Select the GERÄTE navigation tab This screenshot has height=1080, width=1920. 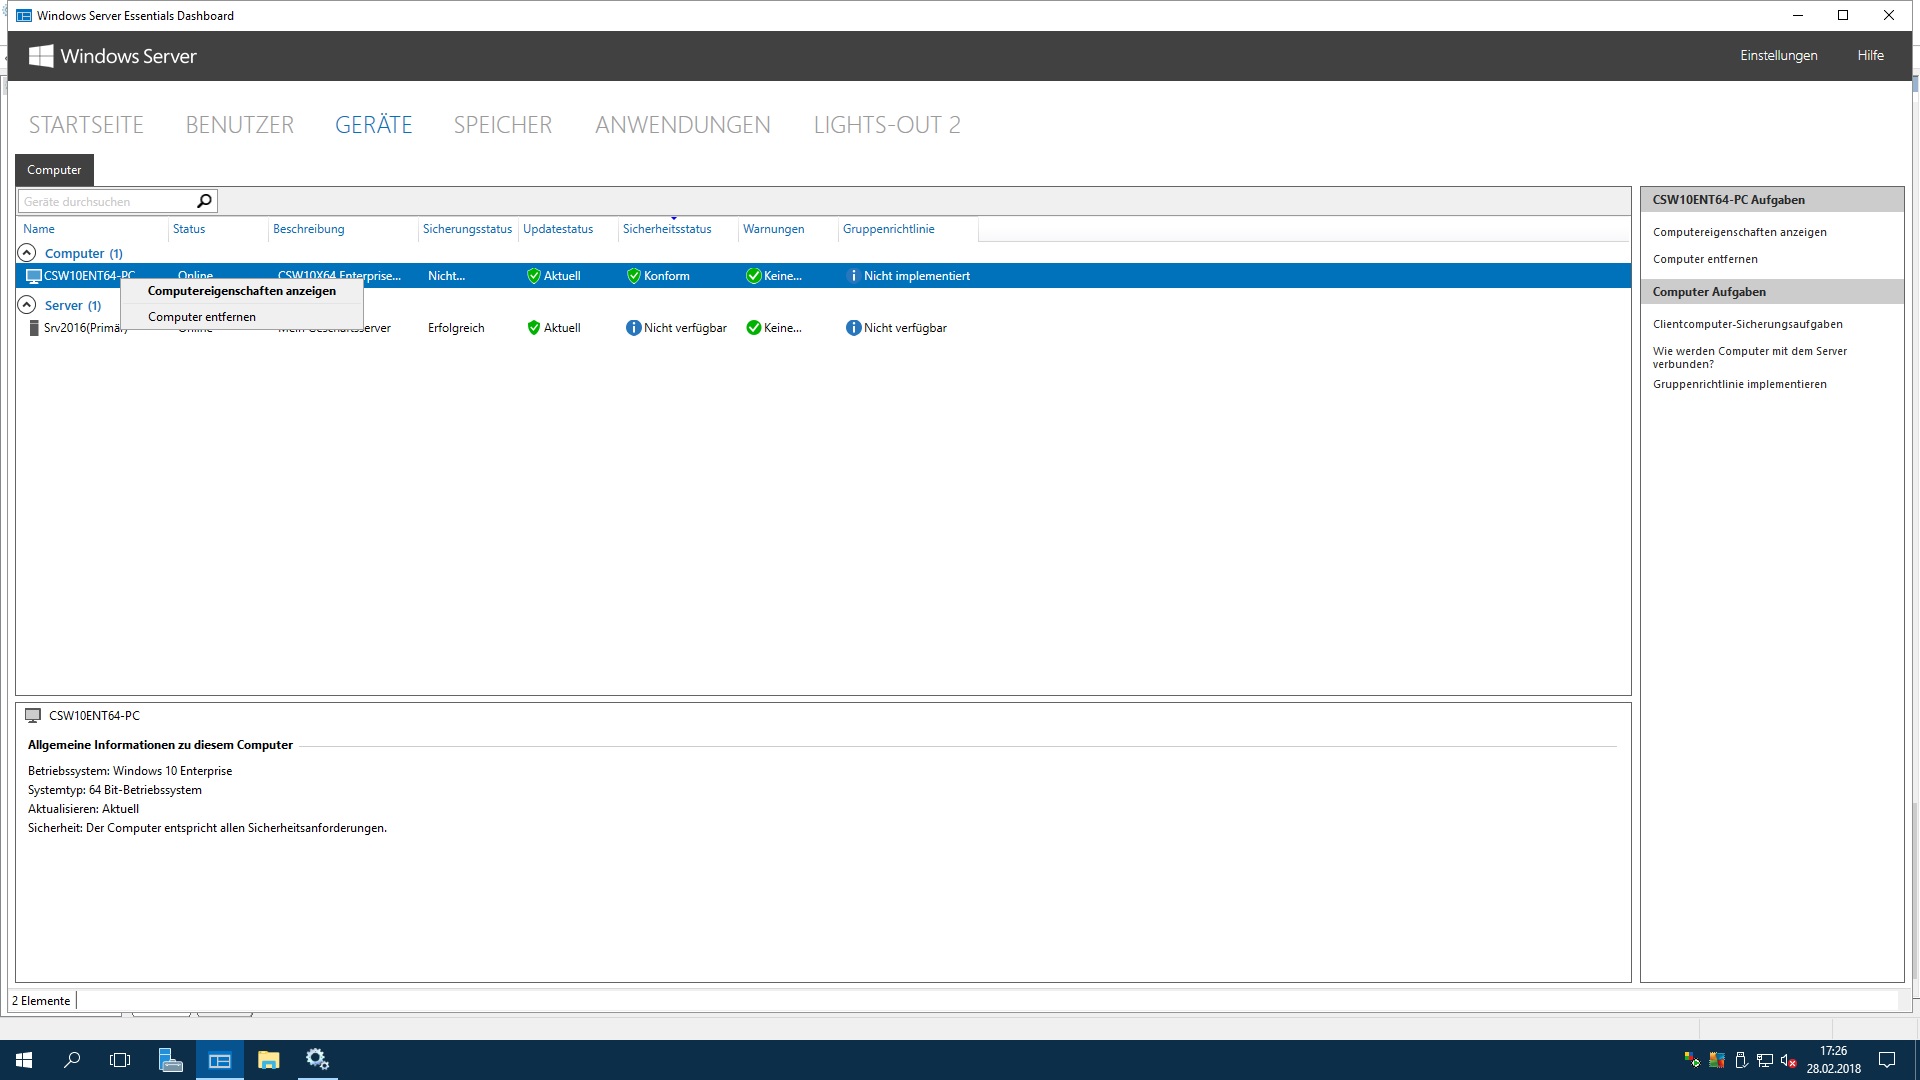click(373, 124)
